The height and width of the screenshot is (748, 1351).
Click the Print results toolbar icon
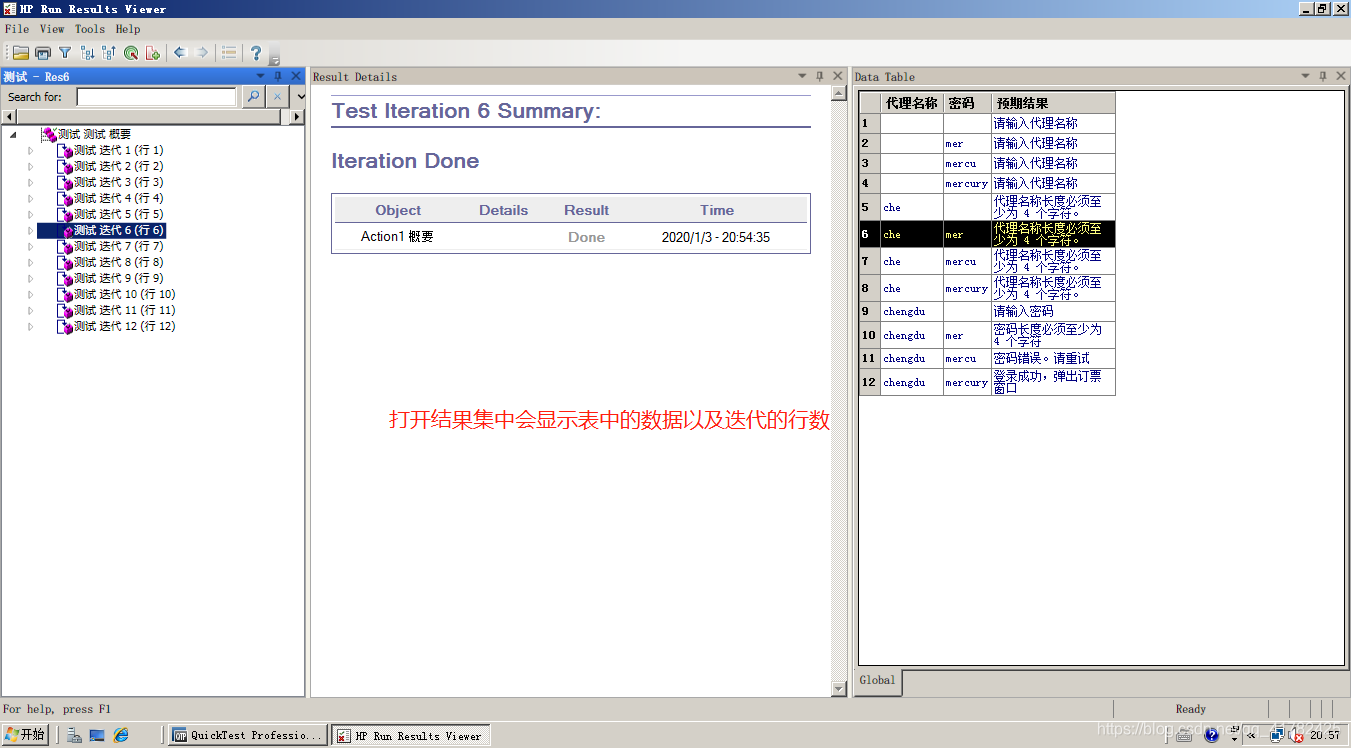(42, 53)
